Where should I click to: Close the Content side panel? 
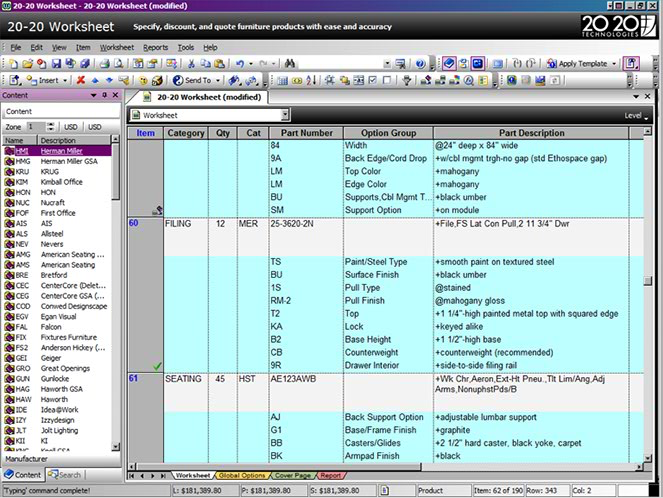coord(115,95)
